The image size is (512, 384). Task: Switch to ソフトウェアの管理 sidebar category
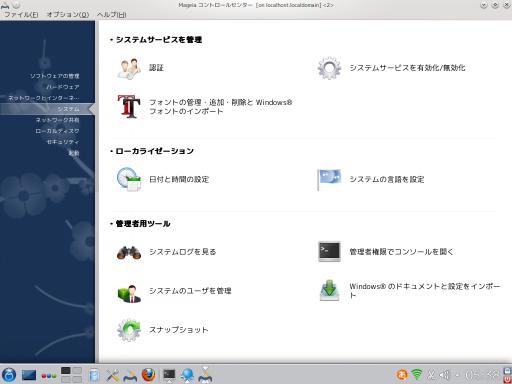[x=55, y=76]
